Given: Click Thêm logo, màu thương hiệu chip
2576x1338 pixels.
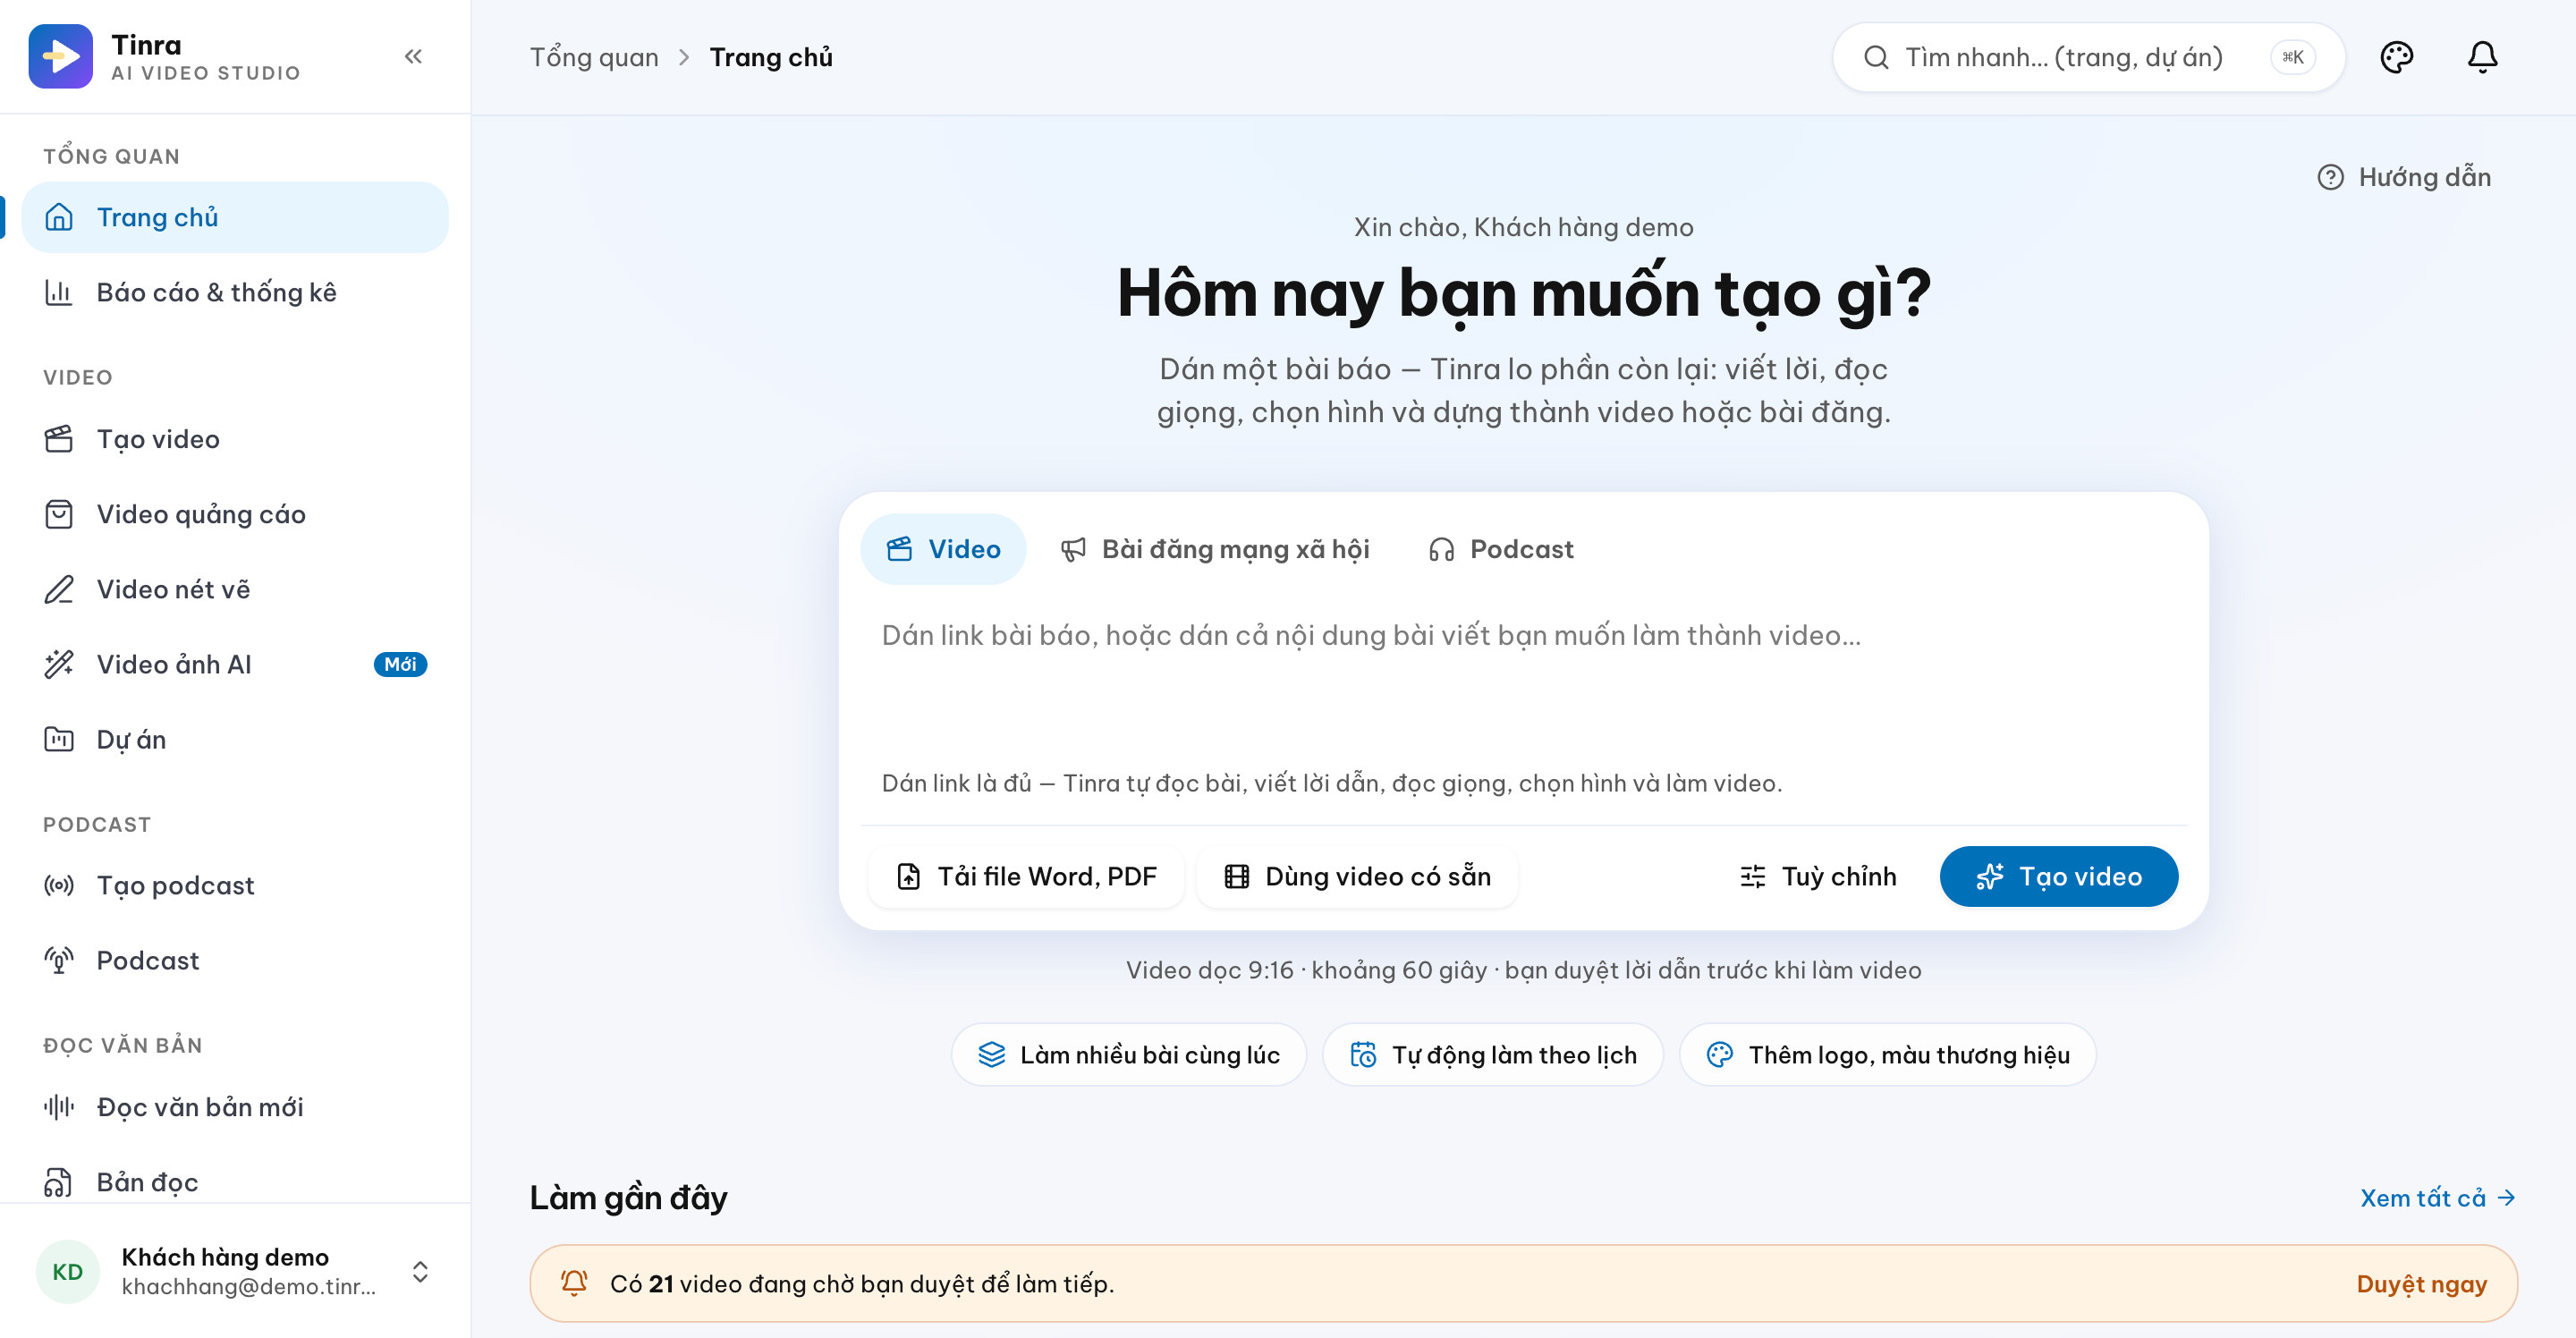Looking at the screenshot, I should coord(1888,1054).
